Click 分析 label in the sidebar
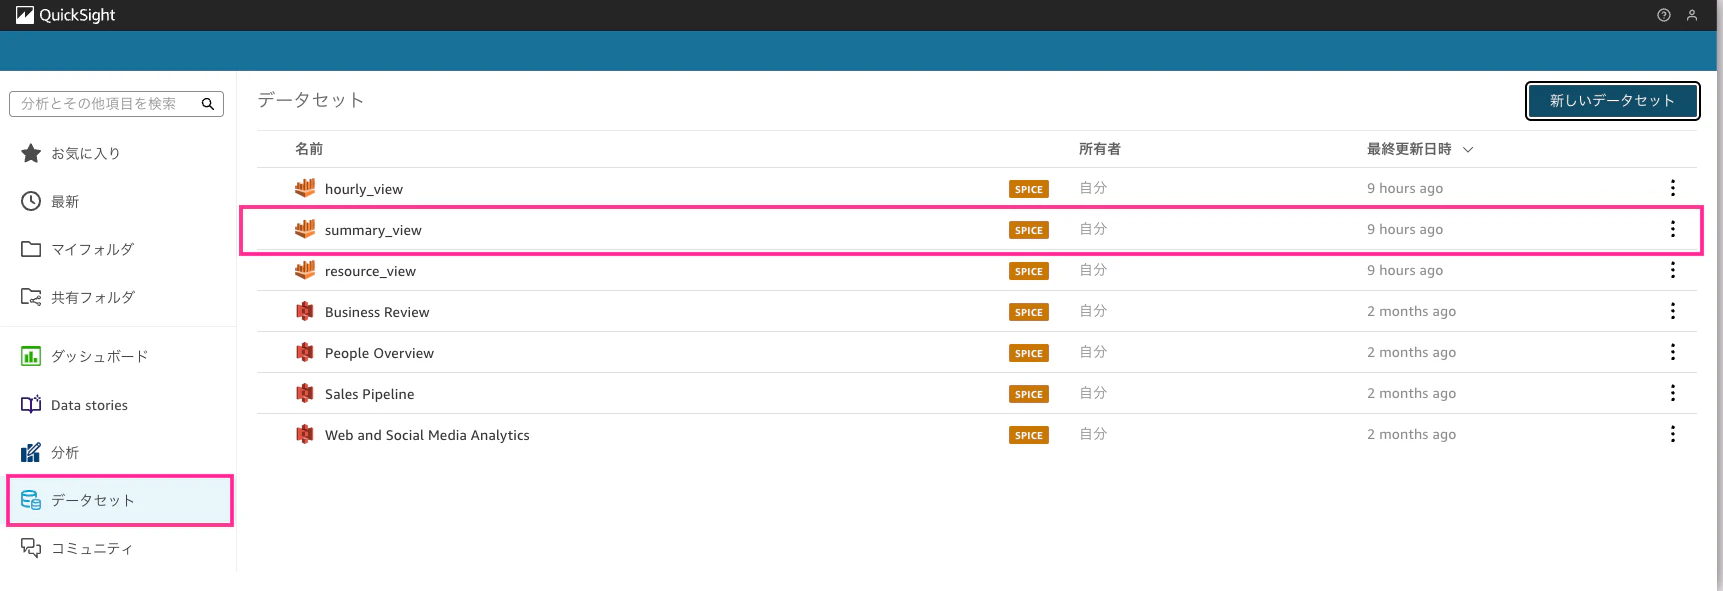This screenshot has height=591, width=1723. pyautogui.click(x=65, y=452)
